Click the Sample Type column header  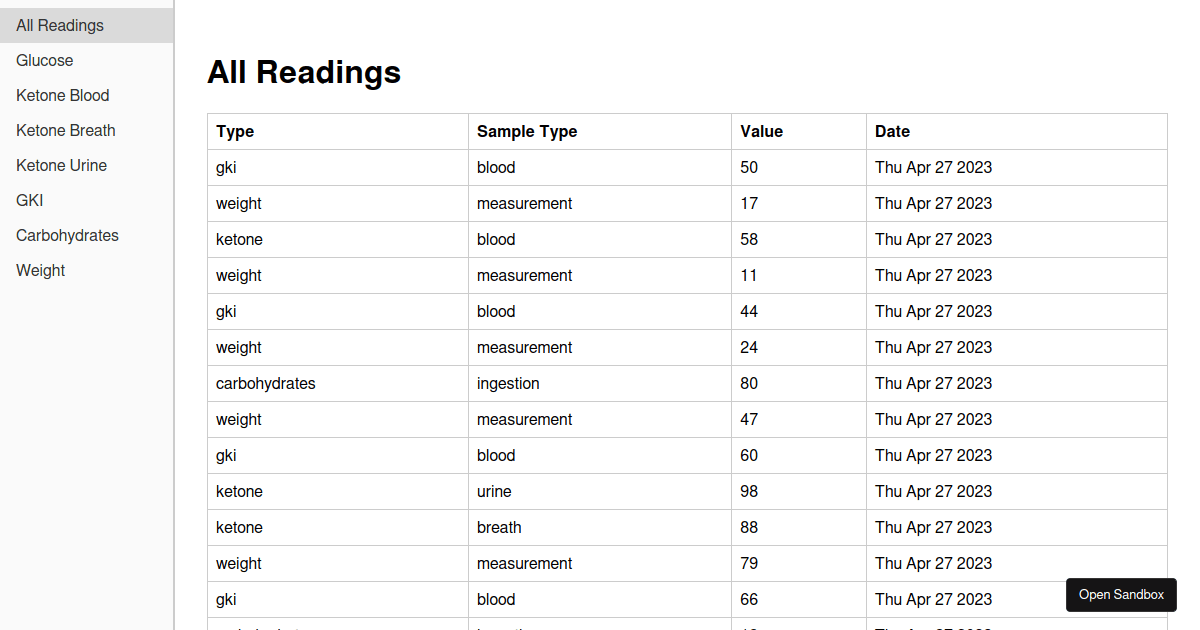click(x=527, y=131)
